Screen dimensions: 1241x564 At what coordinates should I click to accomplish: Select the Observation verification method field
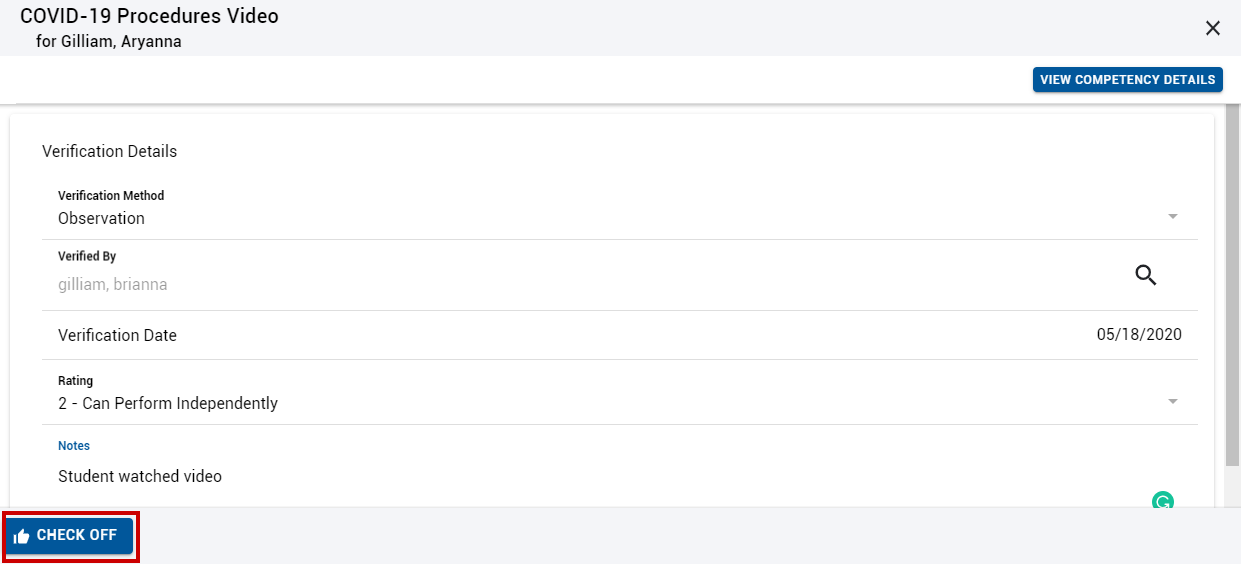(620, 209)
